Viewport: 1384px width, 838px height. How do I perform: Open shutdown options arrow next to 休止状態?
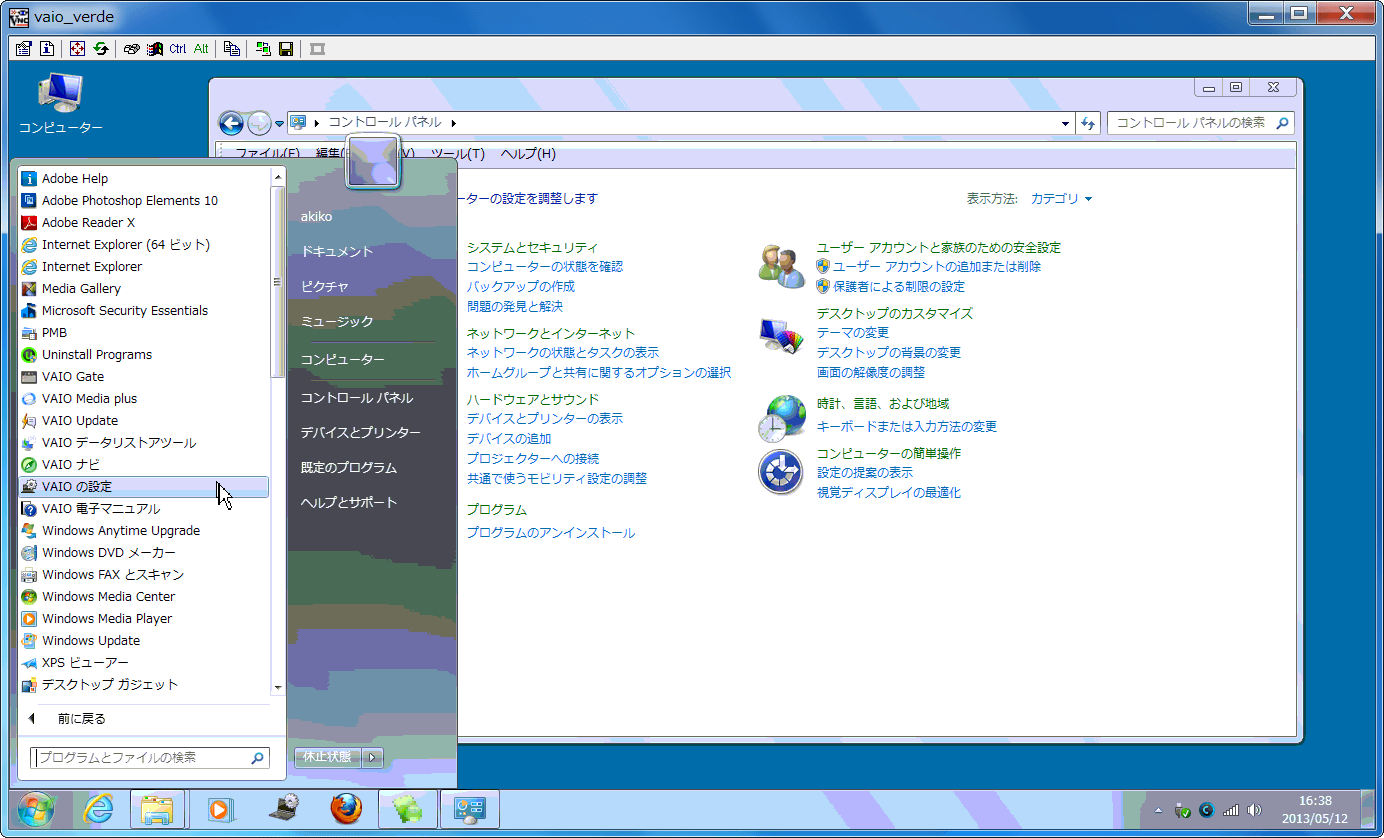(373, 757)
